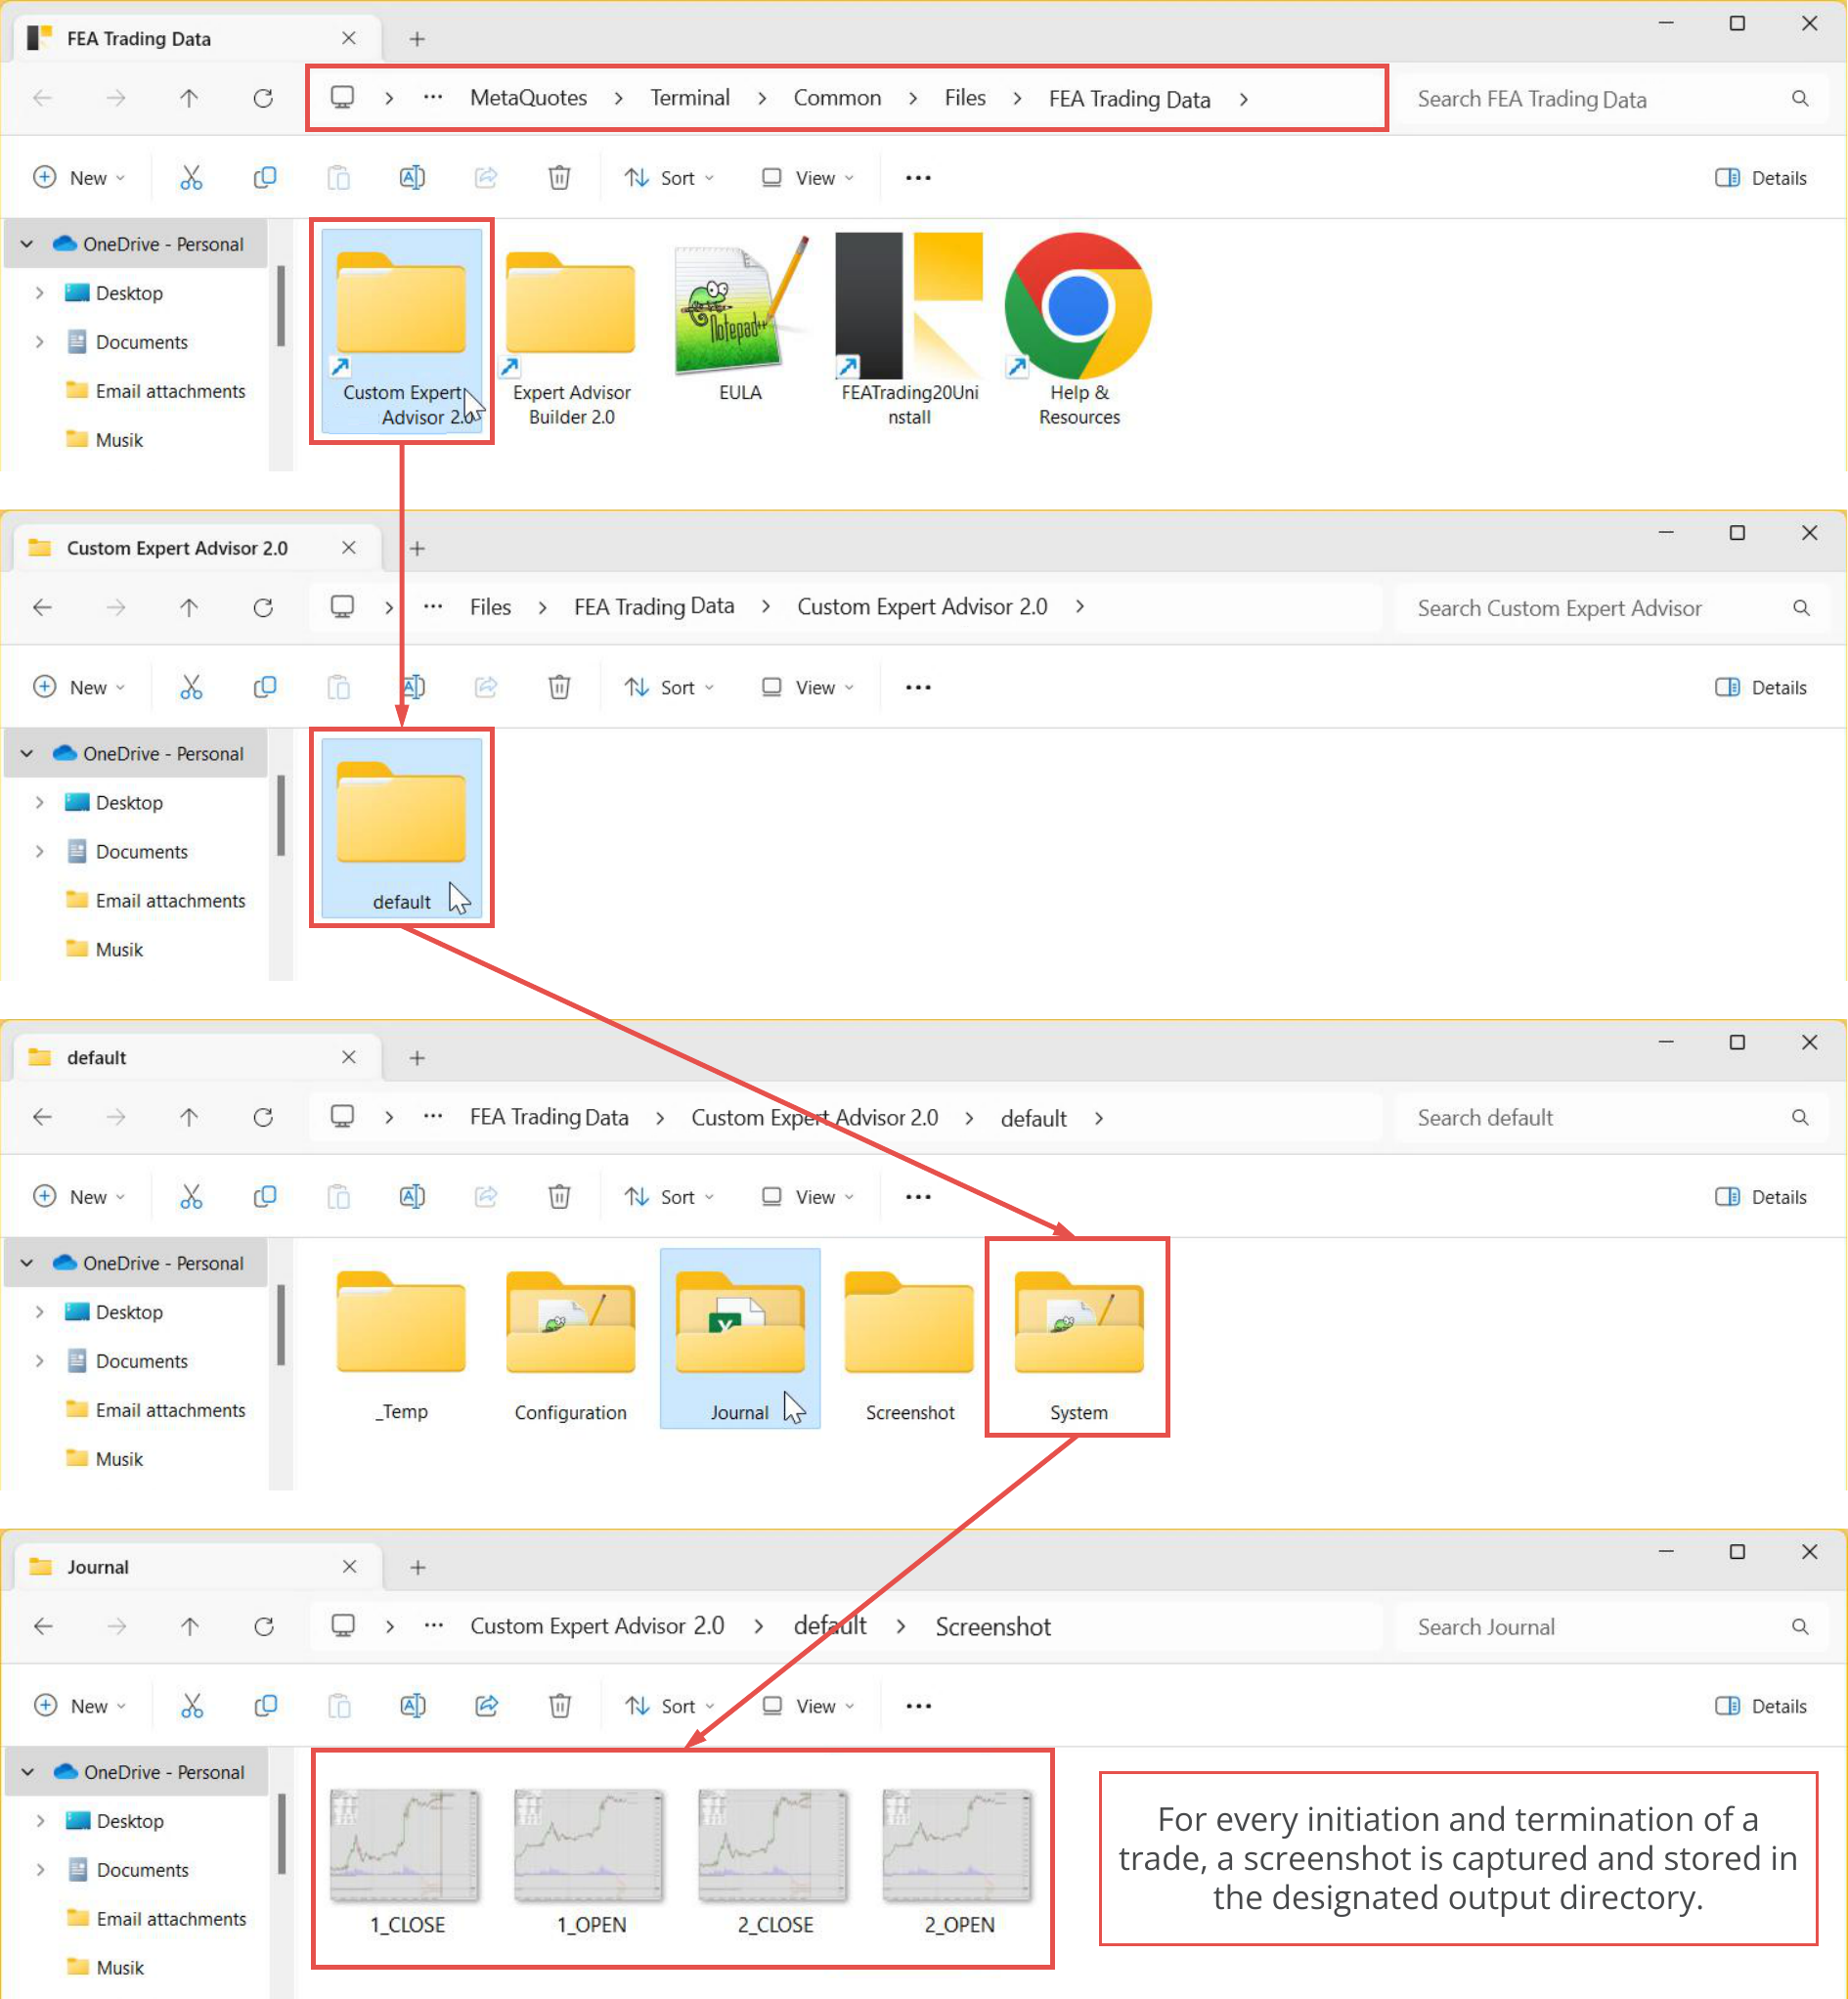Image resolution: width=1848 pixels, height=1999 pixels.
Task: Click Share icon in Journal window toolbar
Action: [x=486, y=1706]
